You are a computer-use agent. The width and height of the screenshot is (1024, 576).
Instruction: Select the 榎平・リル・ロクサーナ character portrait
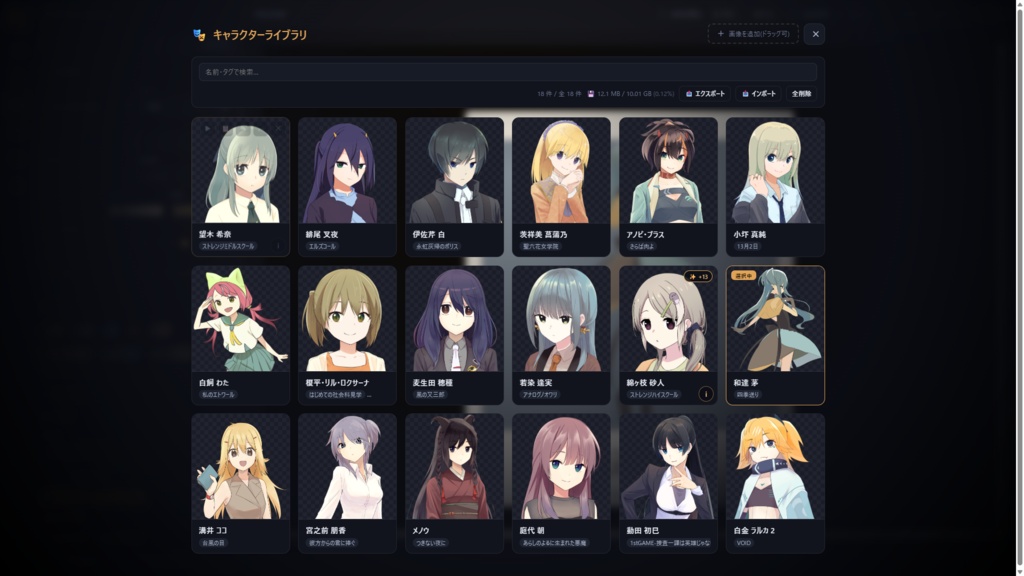347,319
